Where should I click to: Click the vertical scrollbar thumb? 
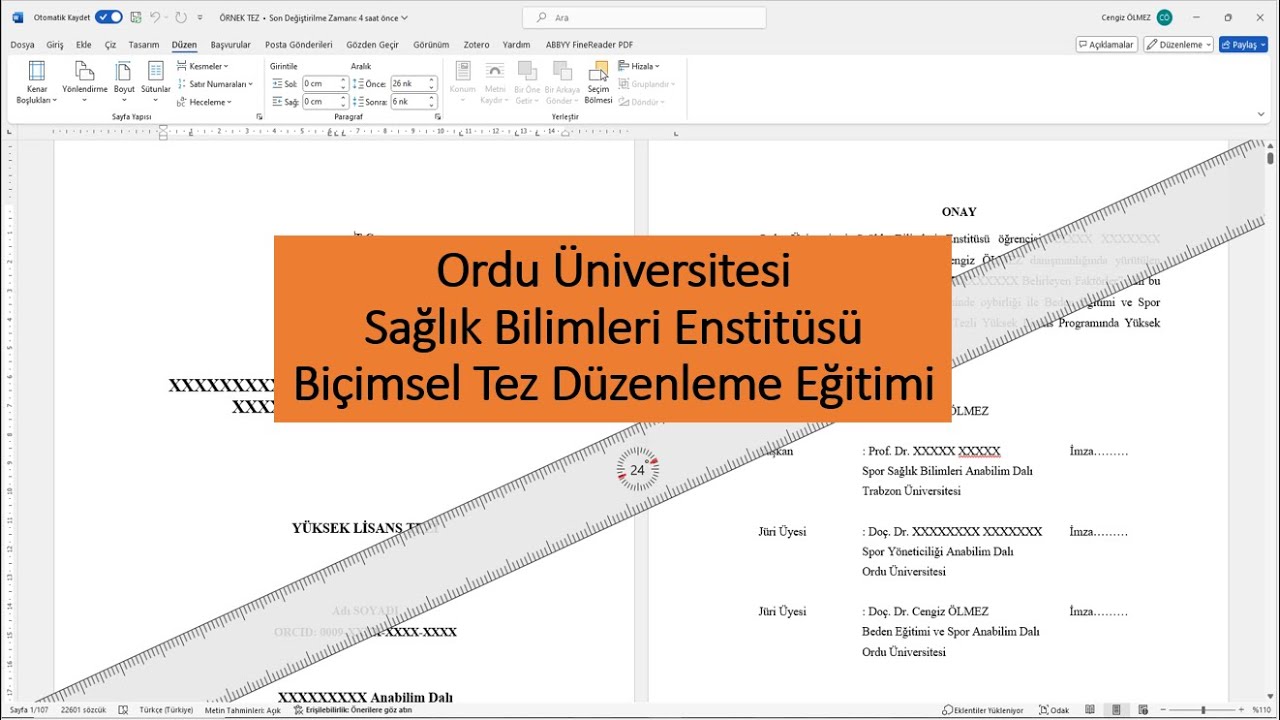(1271, 158)
